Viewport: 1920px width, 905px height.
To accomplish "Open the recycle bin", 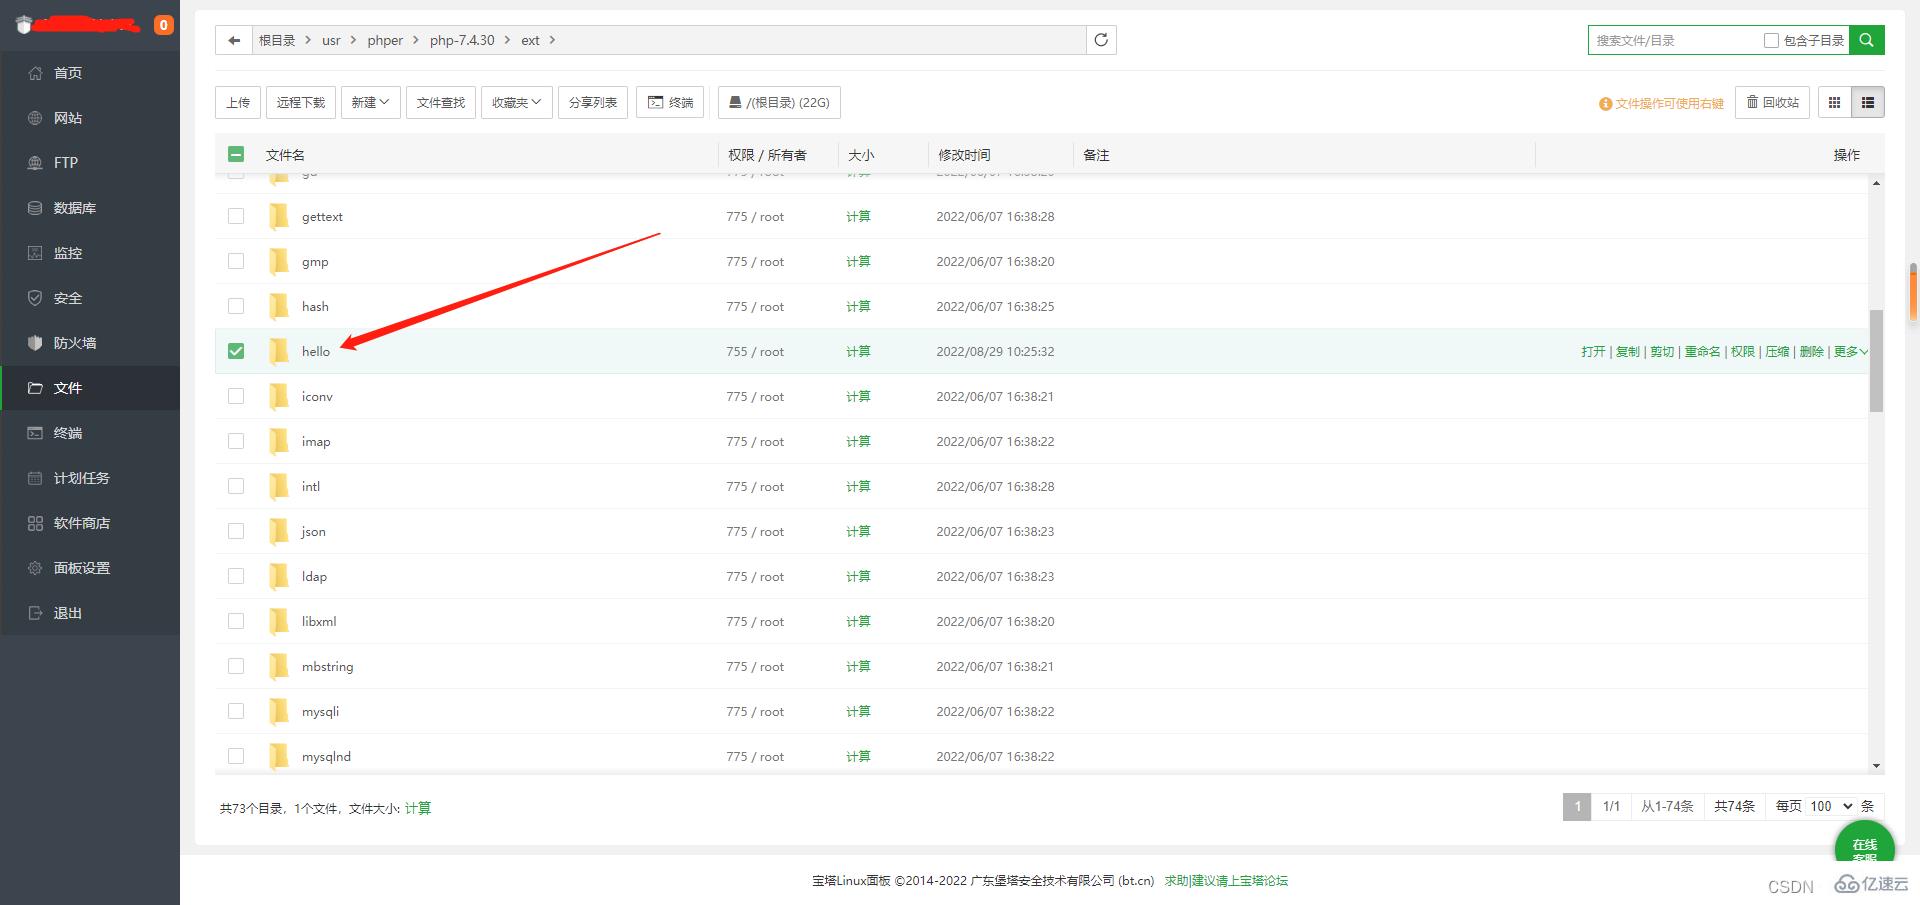I will point(1772,102).
